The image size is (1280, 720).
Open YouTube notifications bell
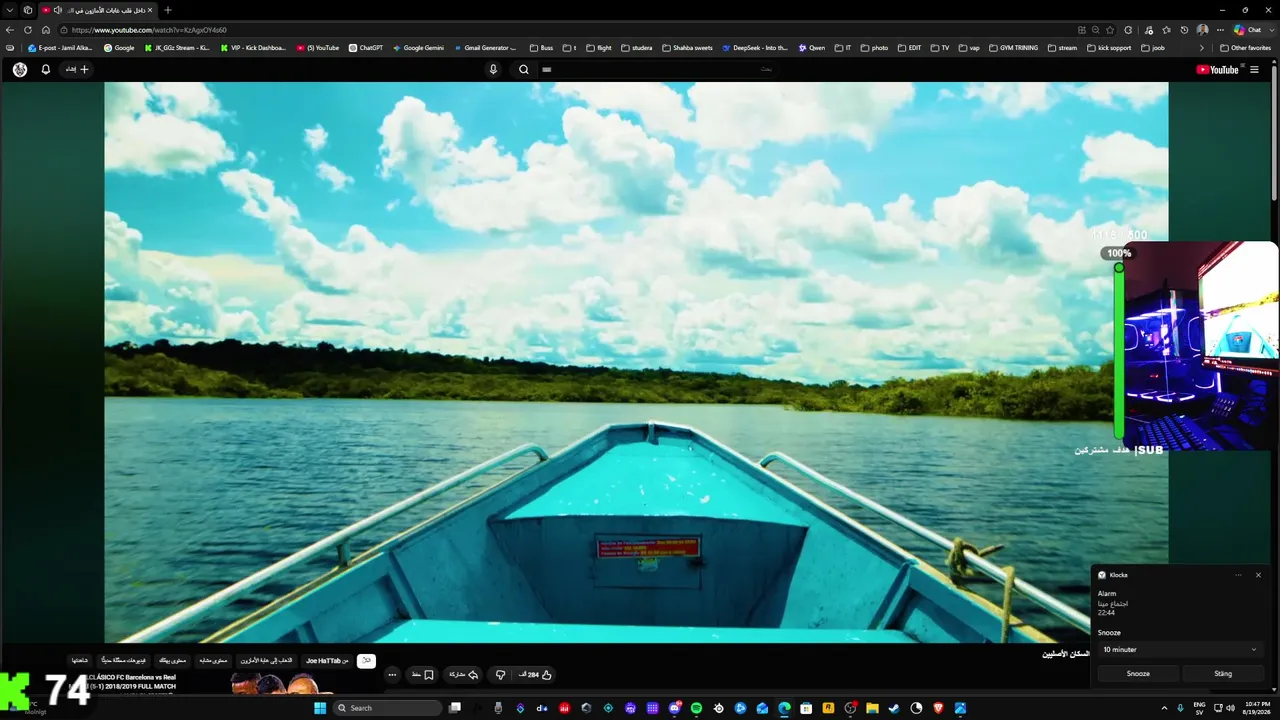45,69
